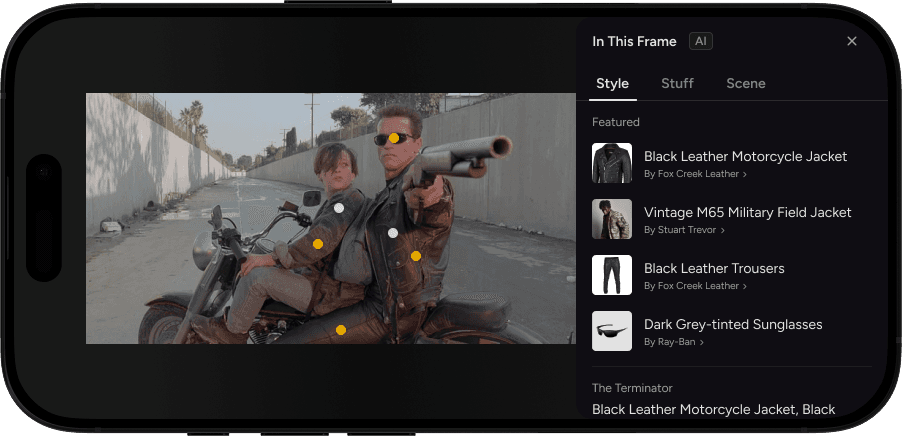Image resolution: width=902 pixels, height=436 pixels.
Task: Tap the yellow hotspot on boy's jacket
Action: 318,244
